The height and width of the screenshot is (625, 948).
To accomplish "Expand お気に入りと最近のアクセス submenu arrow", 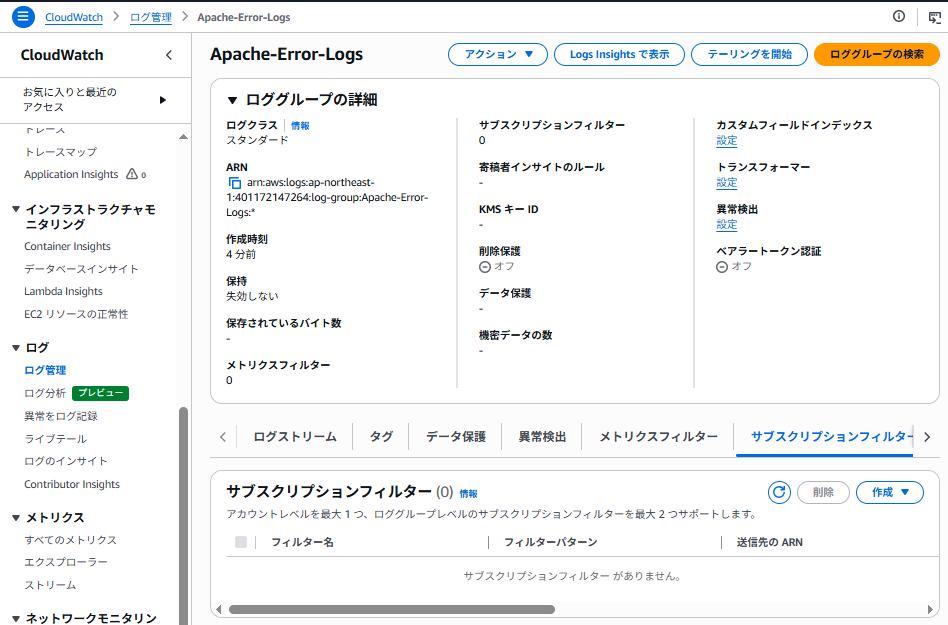I will pos(163,100).
